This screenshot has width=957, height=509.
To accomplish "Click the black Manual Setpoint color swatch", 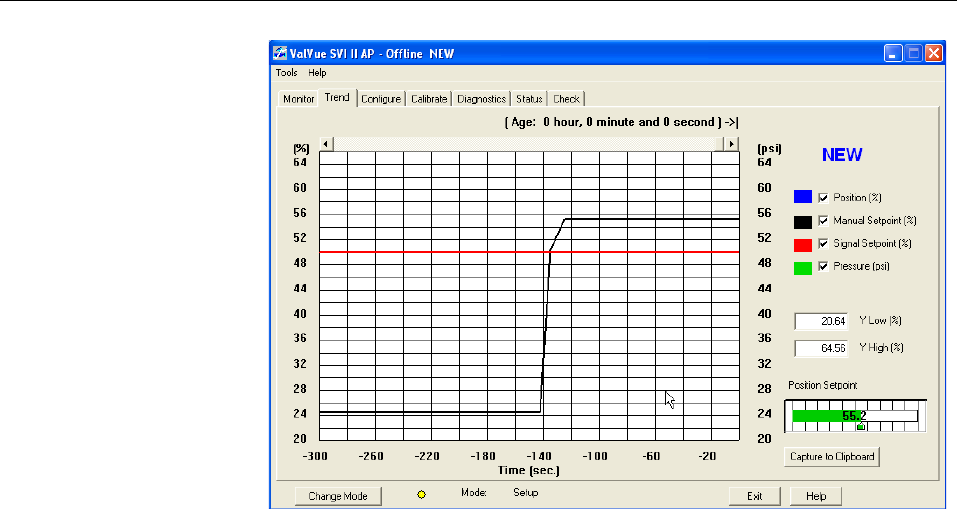I will (x=803, y=222).
